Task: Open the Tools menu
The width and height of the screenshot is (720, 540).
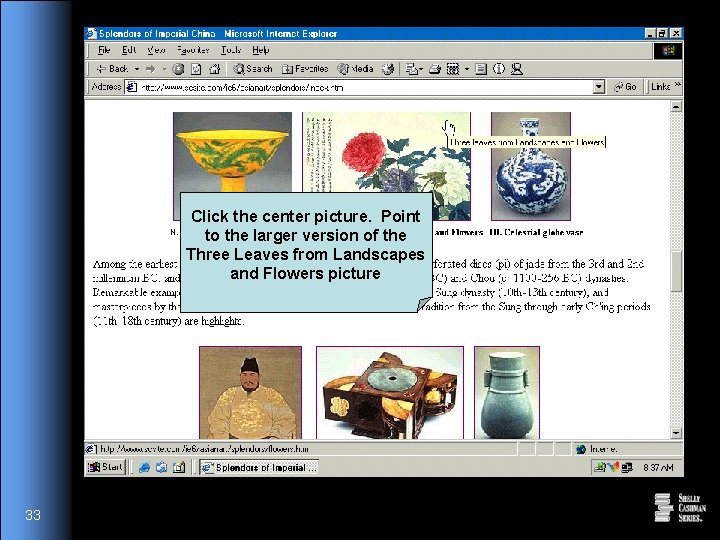Action: [x=231, y=50]
